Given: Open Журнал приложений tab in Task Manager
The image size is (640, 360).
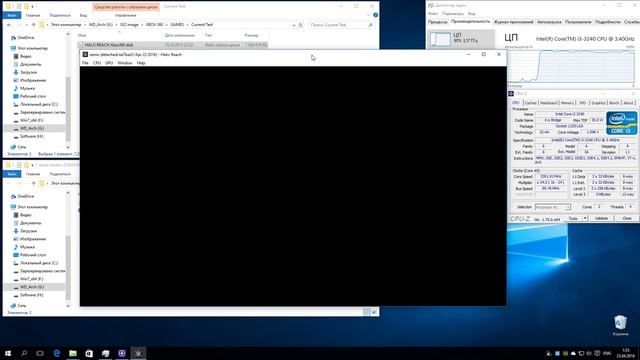Looking at the screenshot, I should pyautogui.click(x=513, y=22).
